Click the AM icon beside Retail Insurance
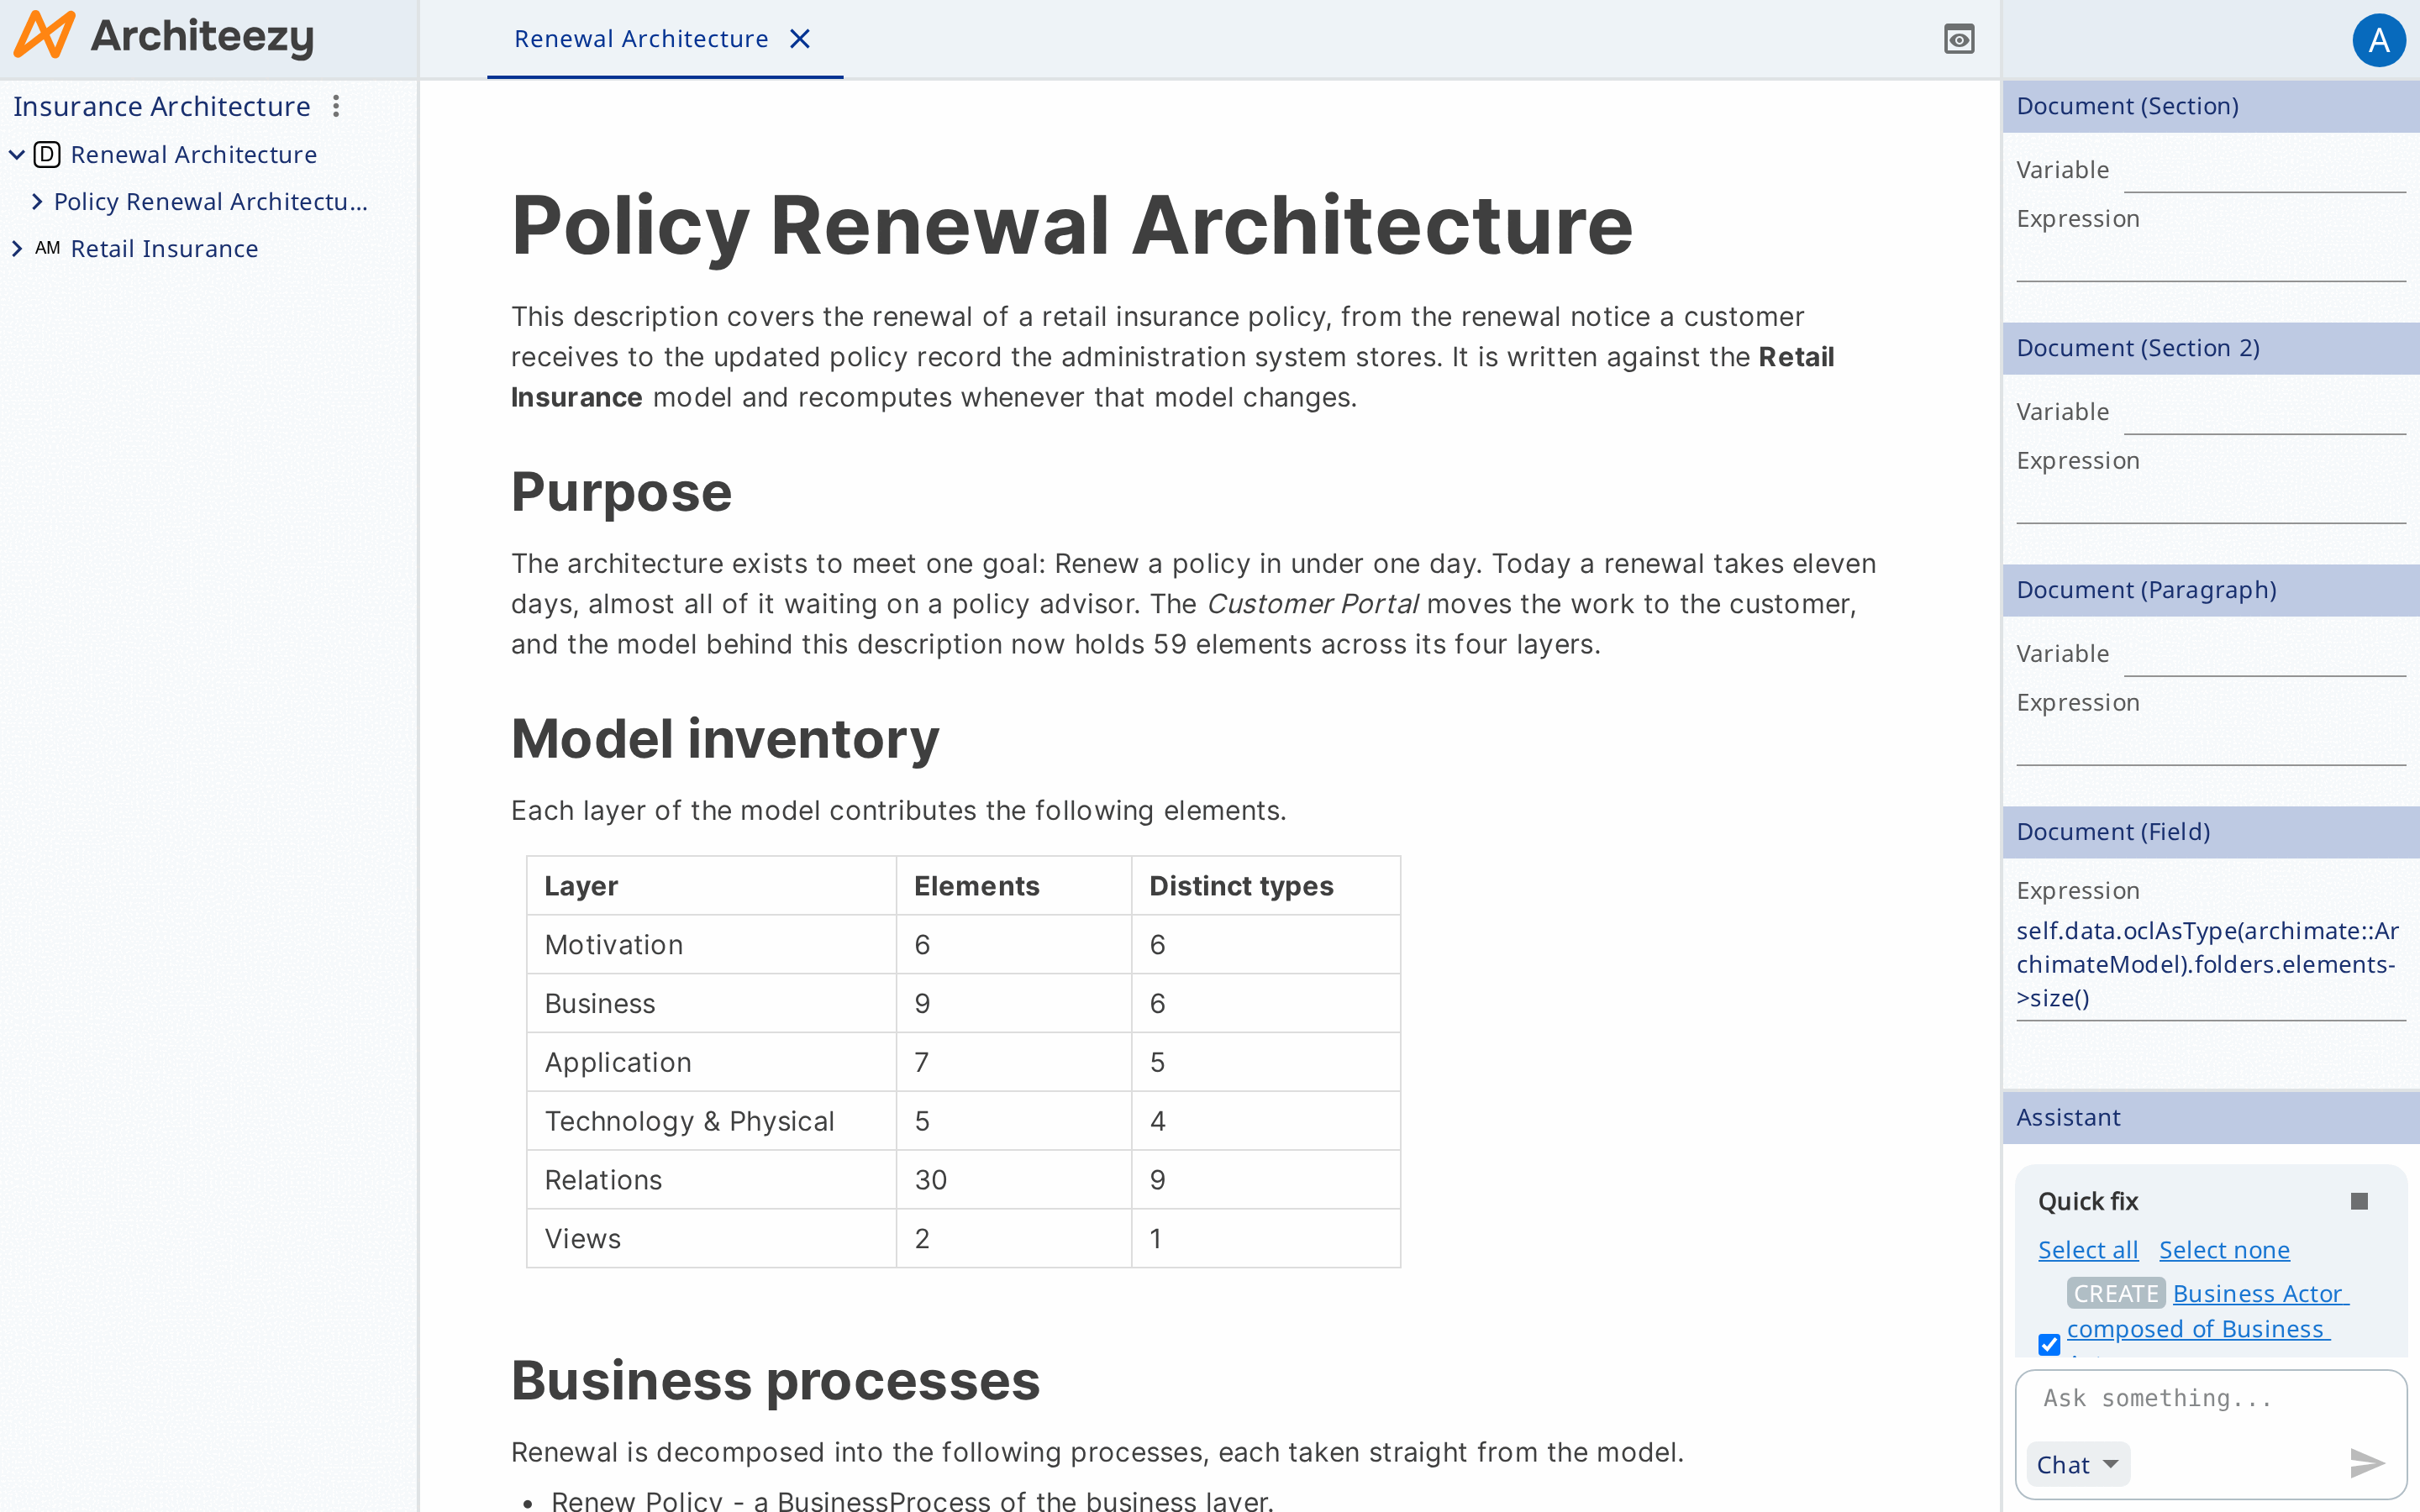The image size is (2420, 1512). pos(48,248)
